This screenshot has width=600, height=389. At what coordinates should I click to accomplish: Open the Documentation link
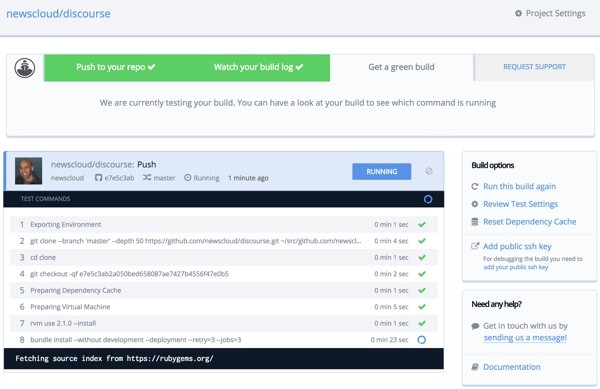point(512,367)
